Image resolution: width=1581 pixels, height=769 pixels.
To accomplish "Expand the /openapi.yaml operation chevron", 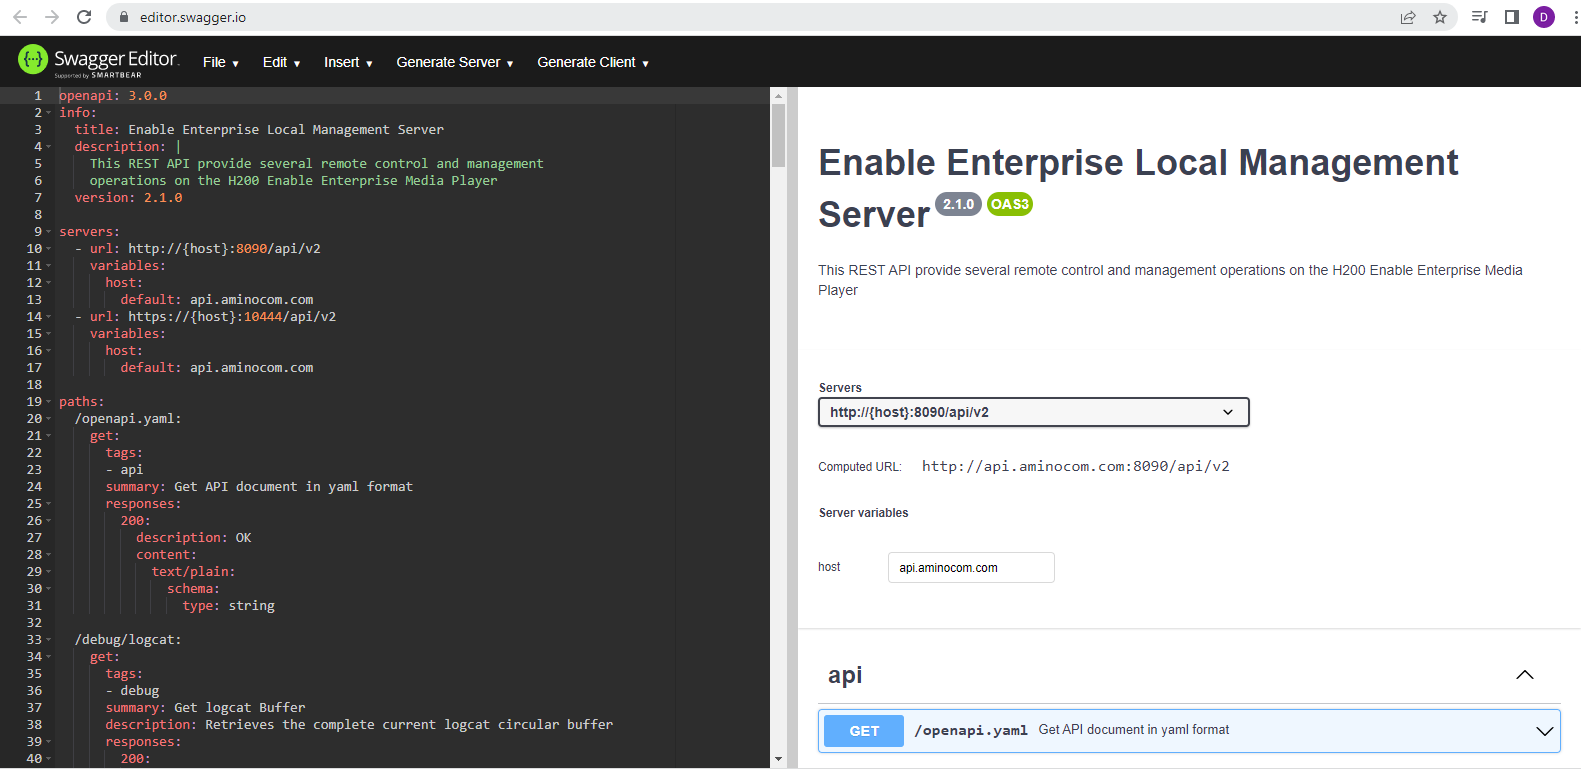I will [1545, 731].
